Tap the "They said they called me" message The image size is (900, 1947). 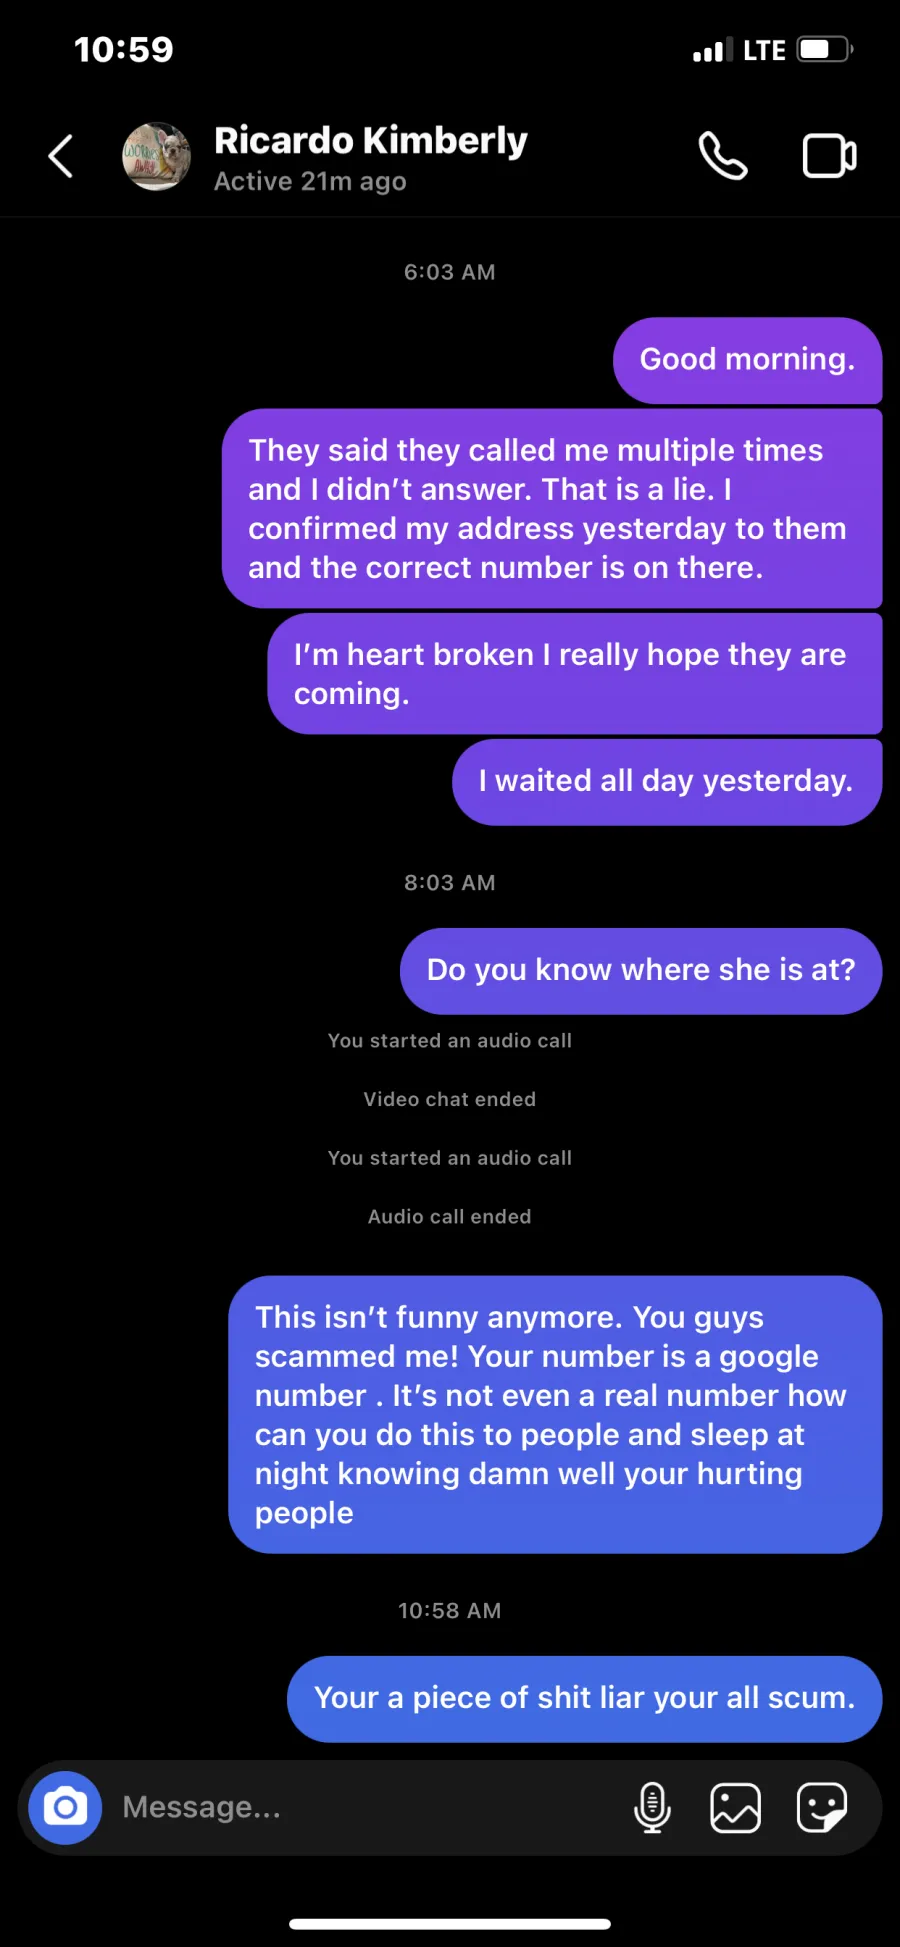click(x=552, y=508)
